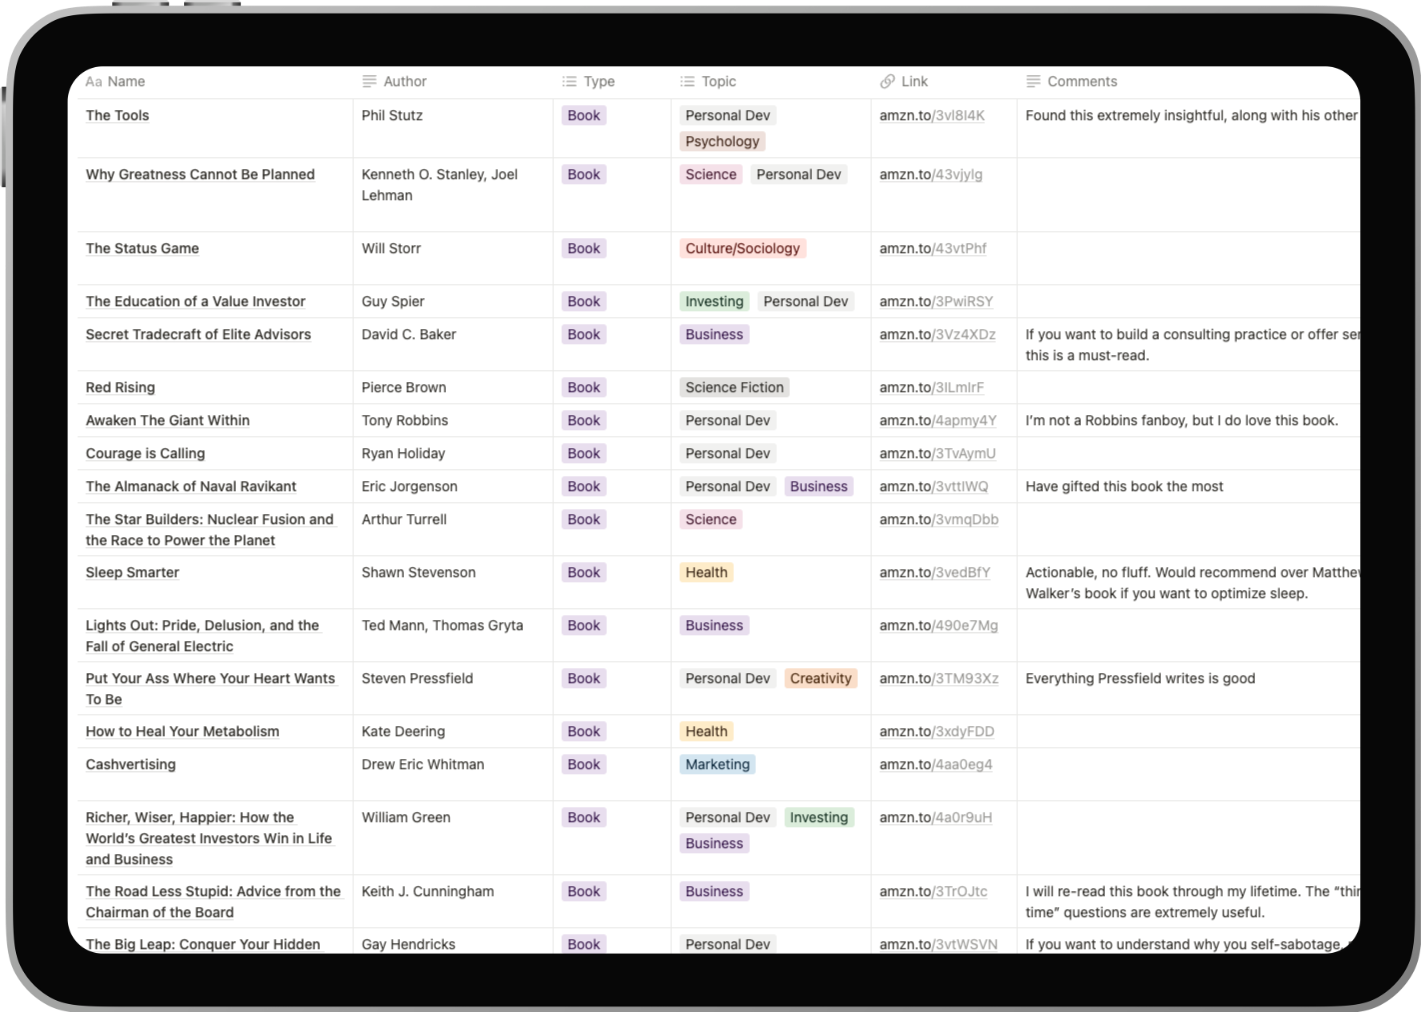The image size is (1421, 1013).
Task: Open the Topic column header menu
Action: pos(718,82)
